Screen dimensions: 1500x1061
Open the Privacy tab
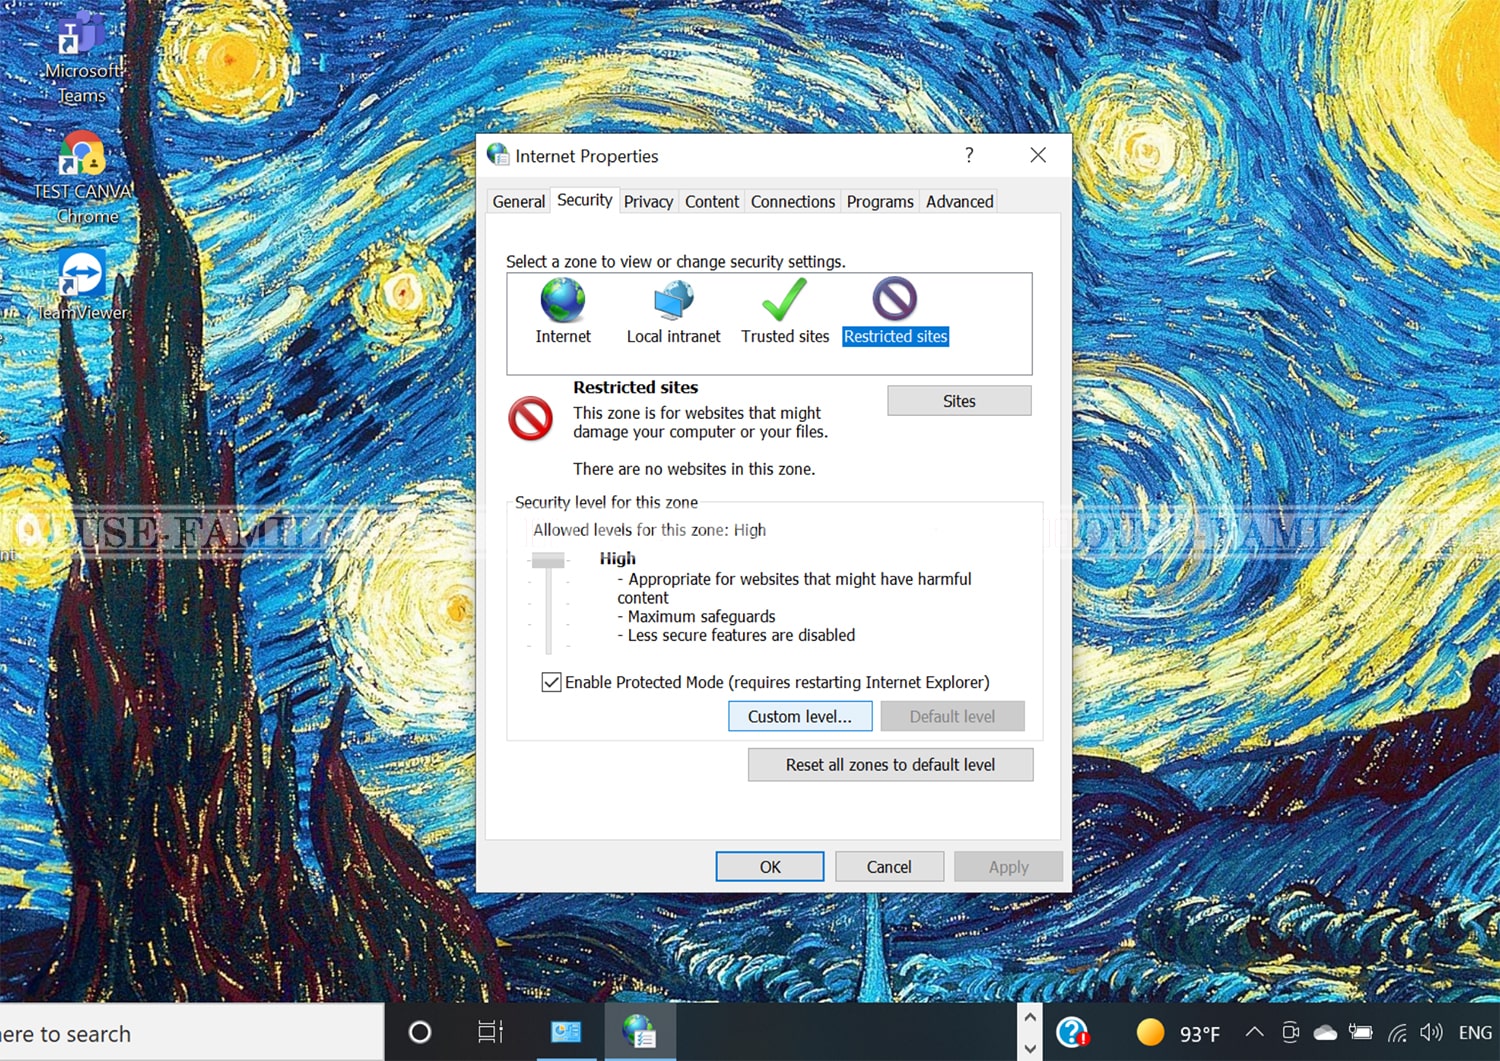pos(648,201)
